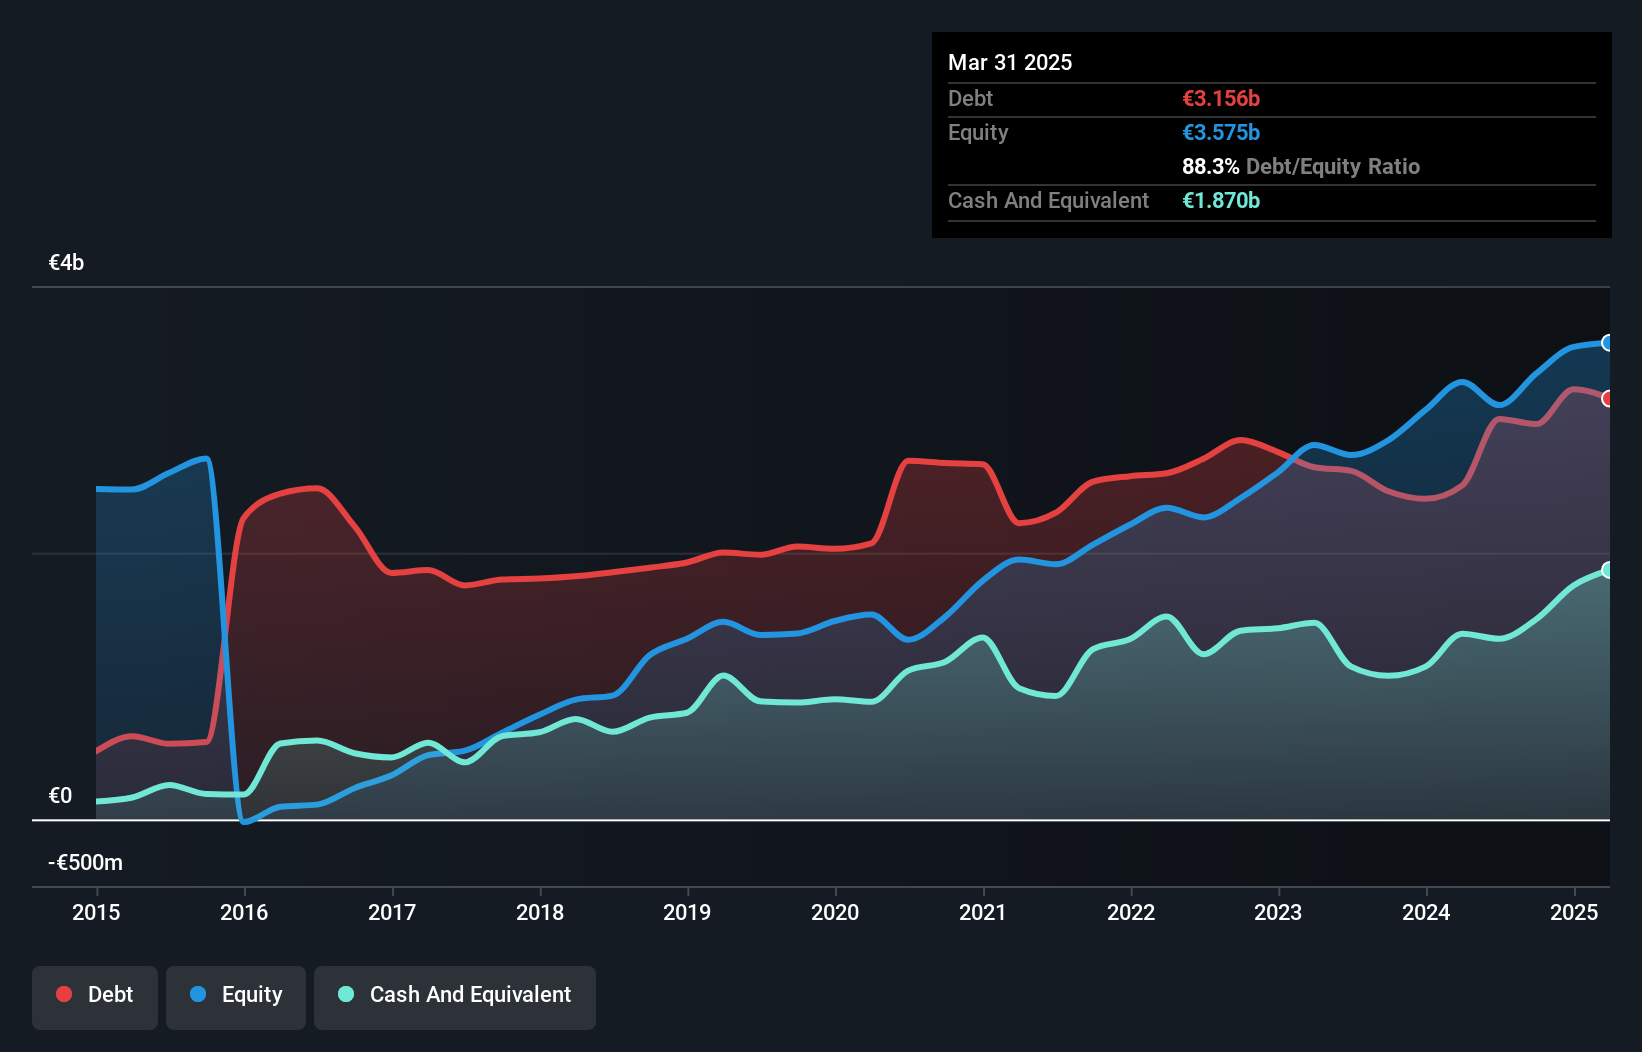Click the -€500m y-axis label
Screen dimensions: 1642x1052
[x=86, y=862]
